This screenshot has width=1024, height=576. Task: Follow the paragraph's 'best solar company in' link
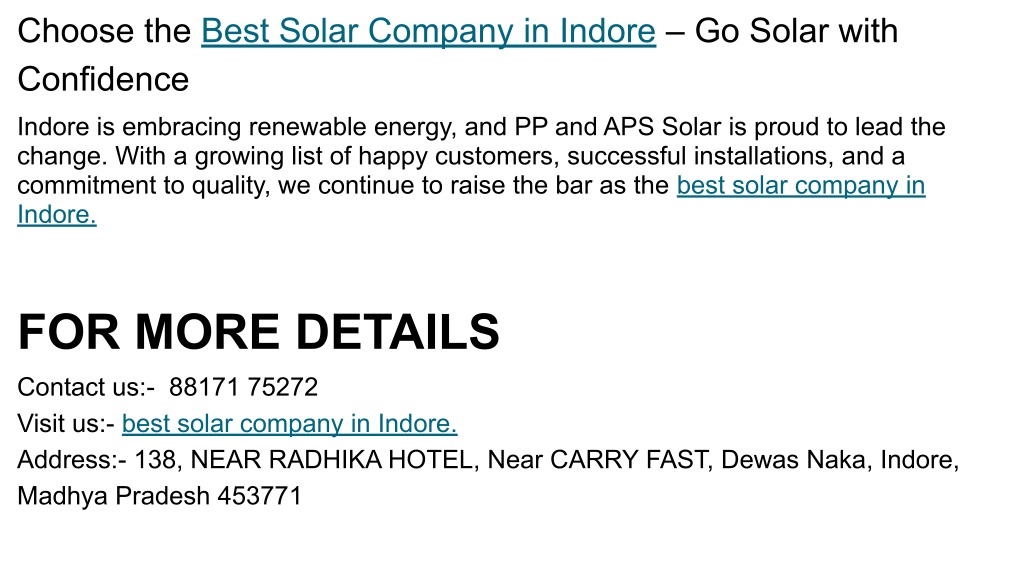[x=801, y=185]
